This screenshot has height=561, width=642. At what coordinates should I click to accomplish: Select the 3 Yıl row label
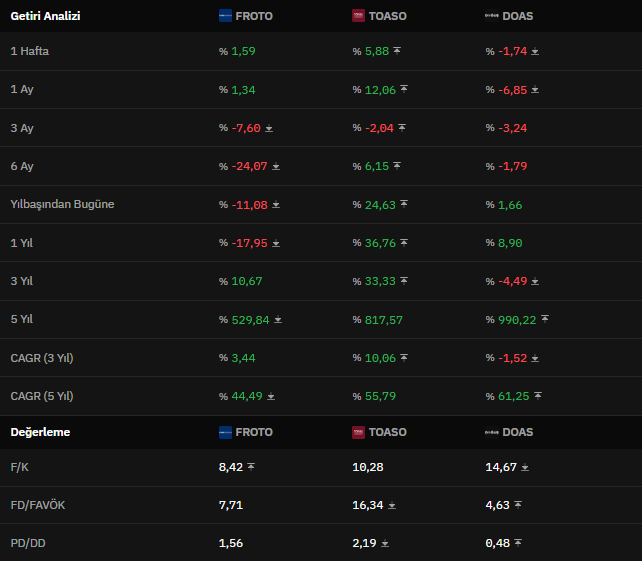tap(22, 281)
